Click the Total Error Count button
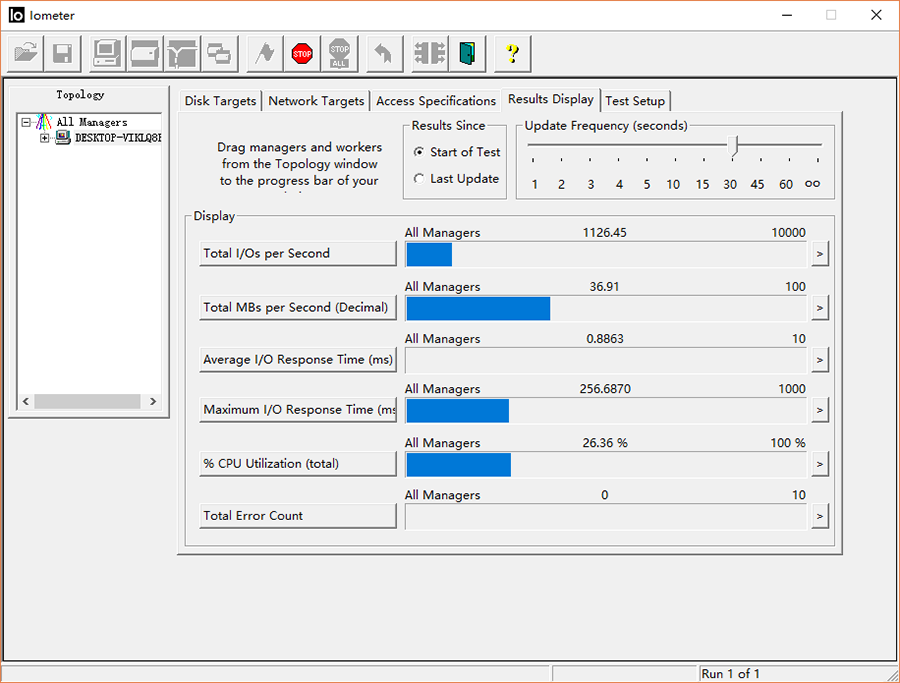Viewport: 900px width, 683px height. [297, 516]
